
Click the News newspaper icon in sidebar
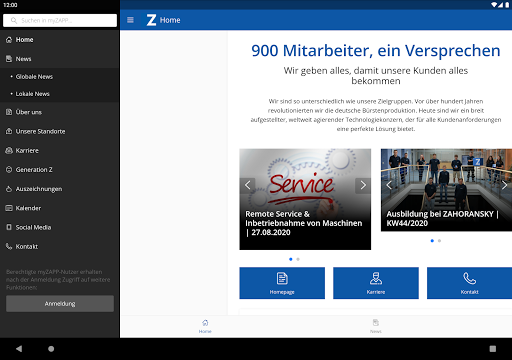(x=9, y=59)
